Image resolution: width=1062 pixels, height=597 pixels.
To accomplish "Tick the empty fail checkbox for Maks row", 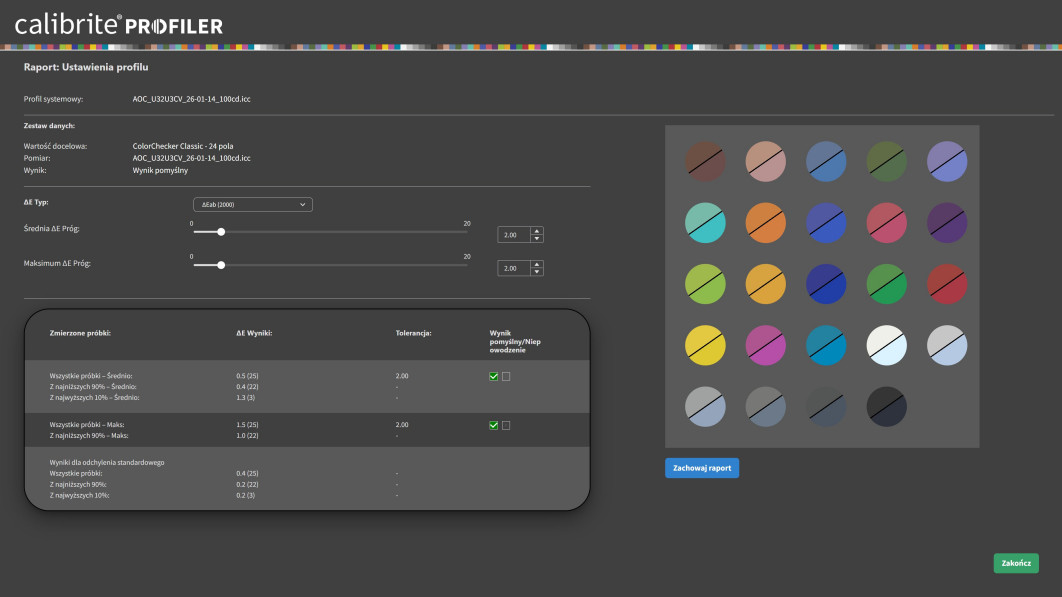I will [x=506, y=425].
